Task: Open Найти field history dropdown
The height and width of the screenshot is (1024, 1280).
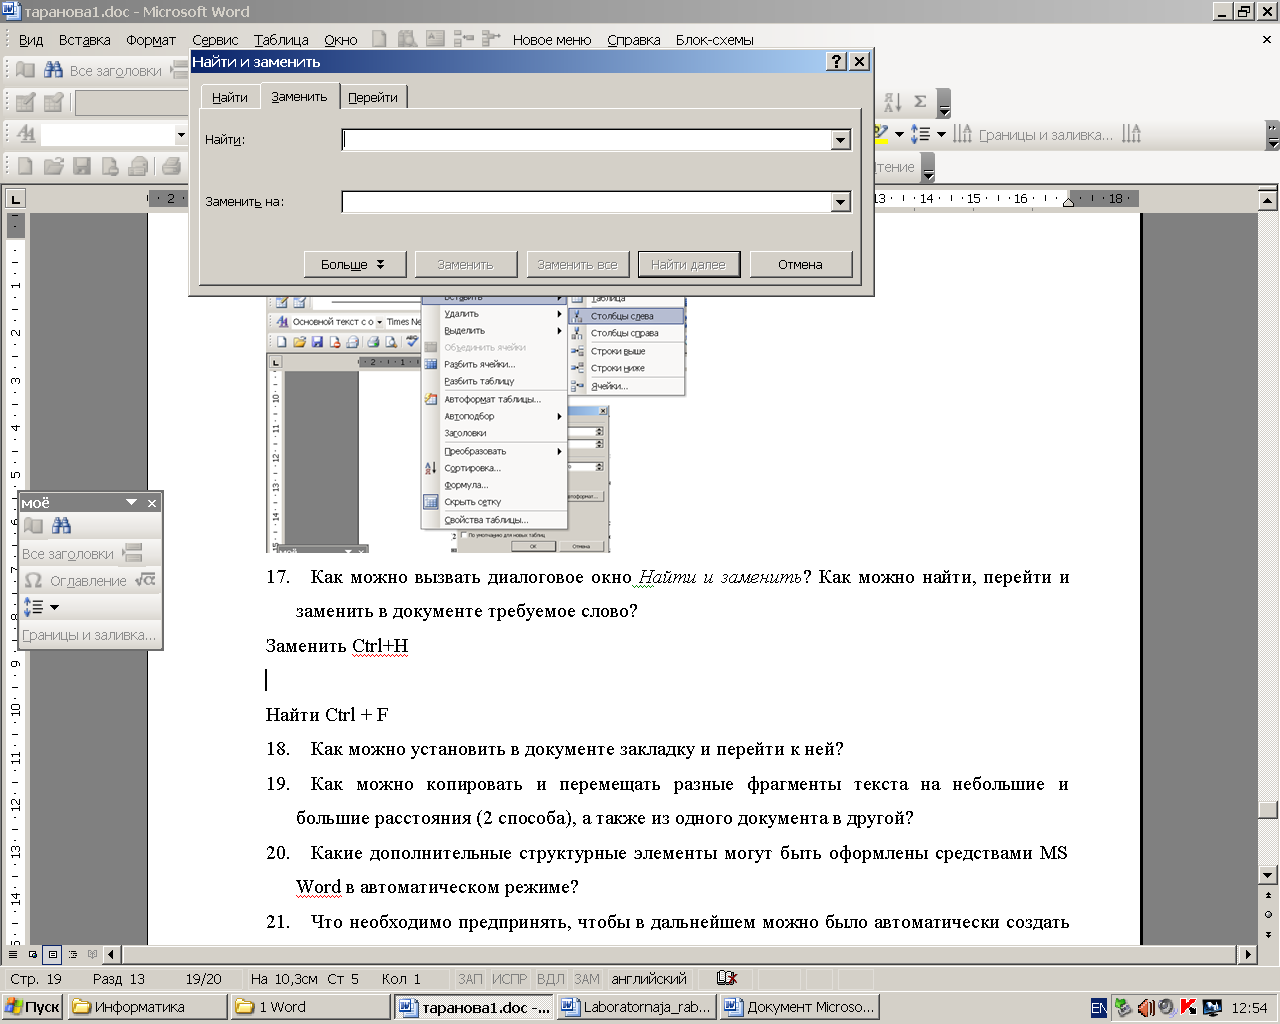Action: point(841,140)
